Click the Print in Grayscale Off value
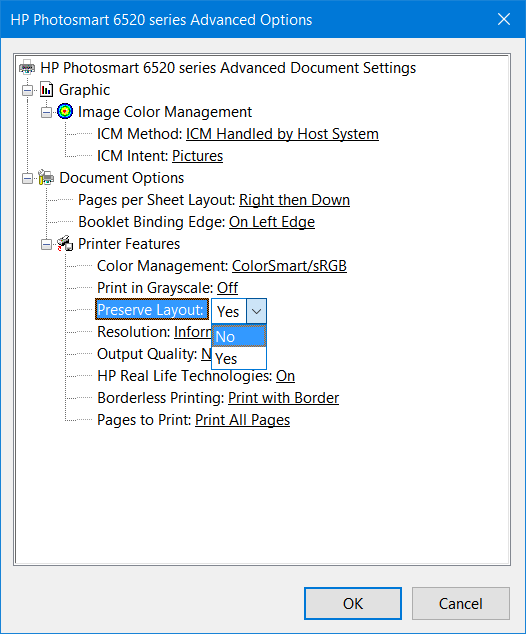The image size is (526, 634). click(227, 287)
